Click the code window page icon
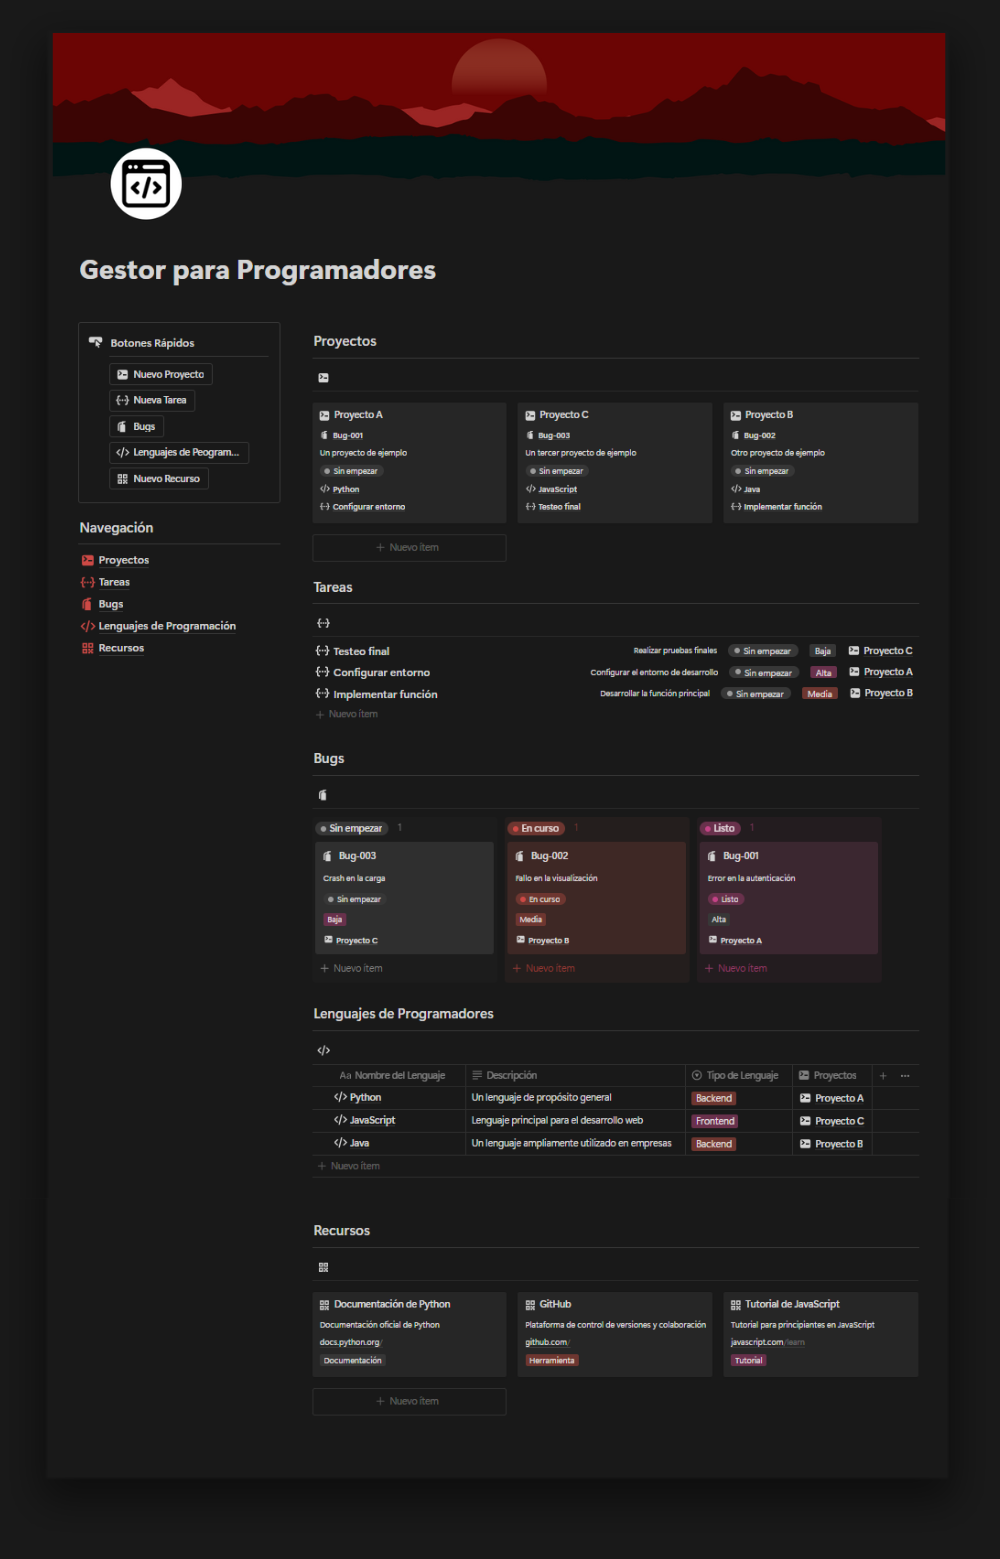Screen dimensions: 1000x1559 coord(146,184)
